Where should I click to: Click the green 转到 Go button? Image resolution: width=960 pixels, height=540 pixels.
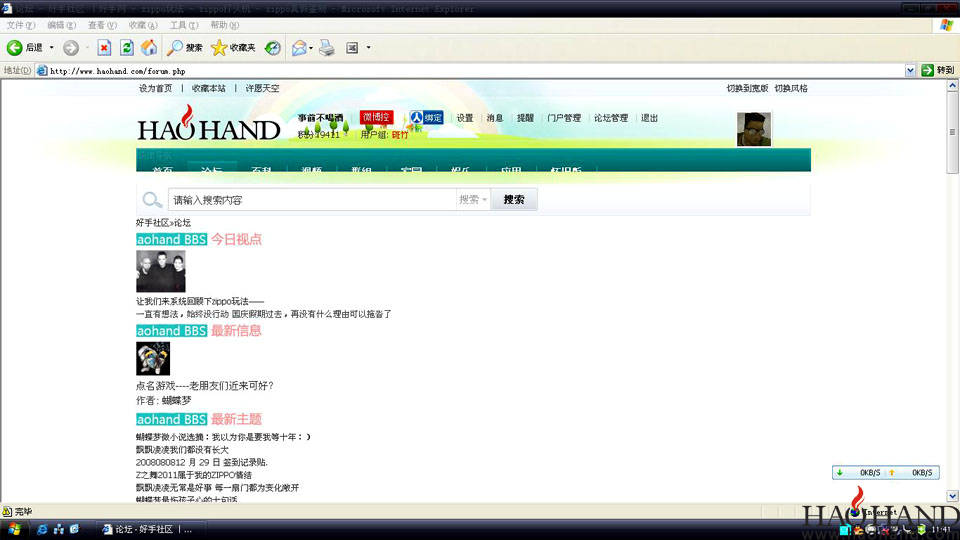tap(938, 71)
